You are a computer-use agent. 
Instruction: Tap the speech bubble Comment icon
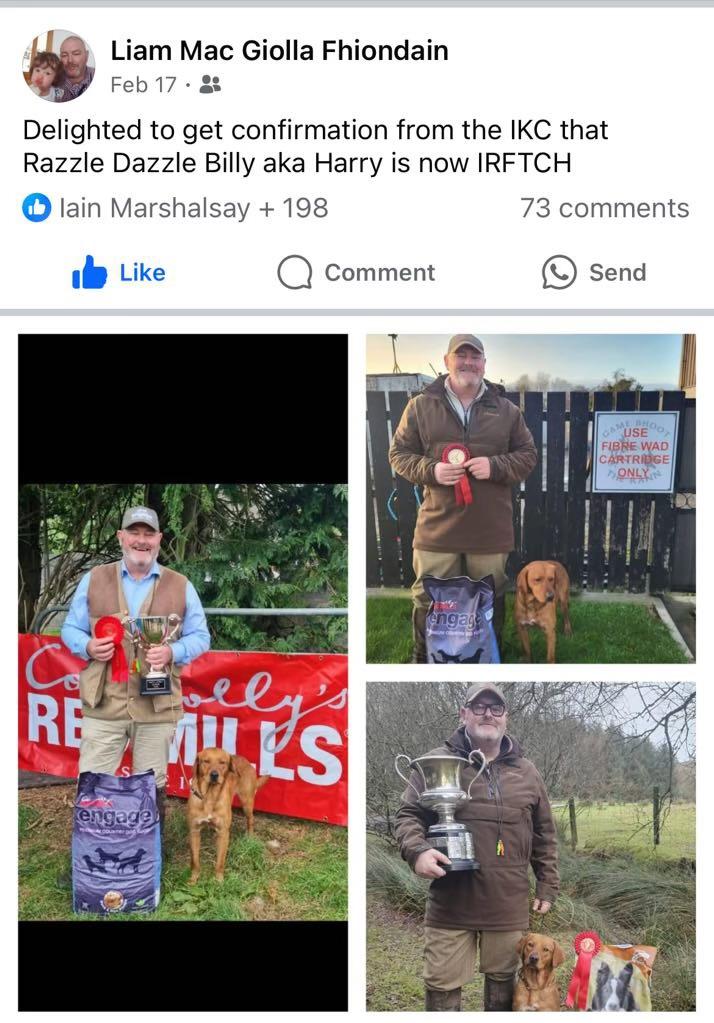point(294,272)
